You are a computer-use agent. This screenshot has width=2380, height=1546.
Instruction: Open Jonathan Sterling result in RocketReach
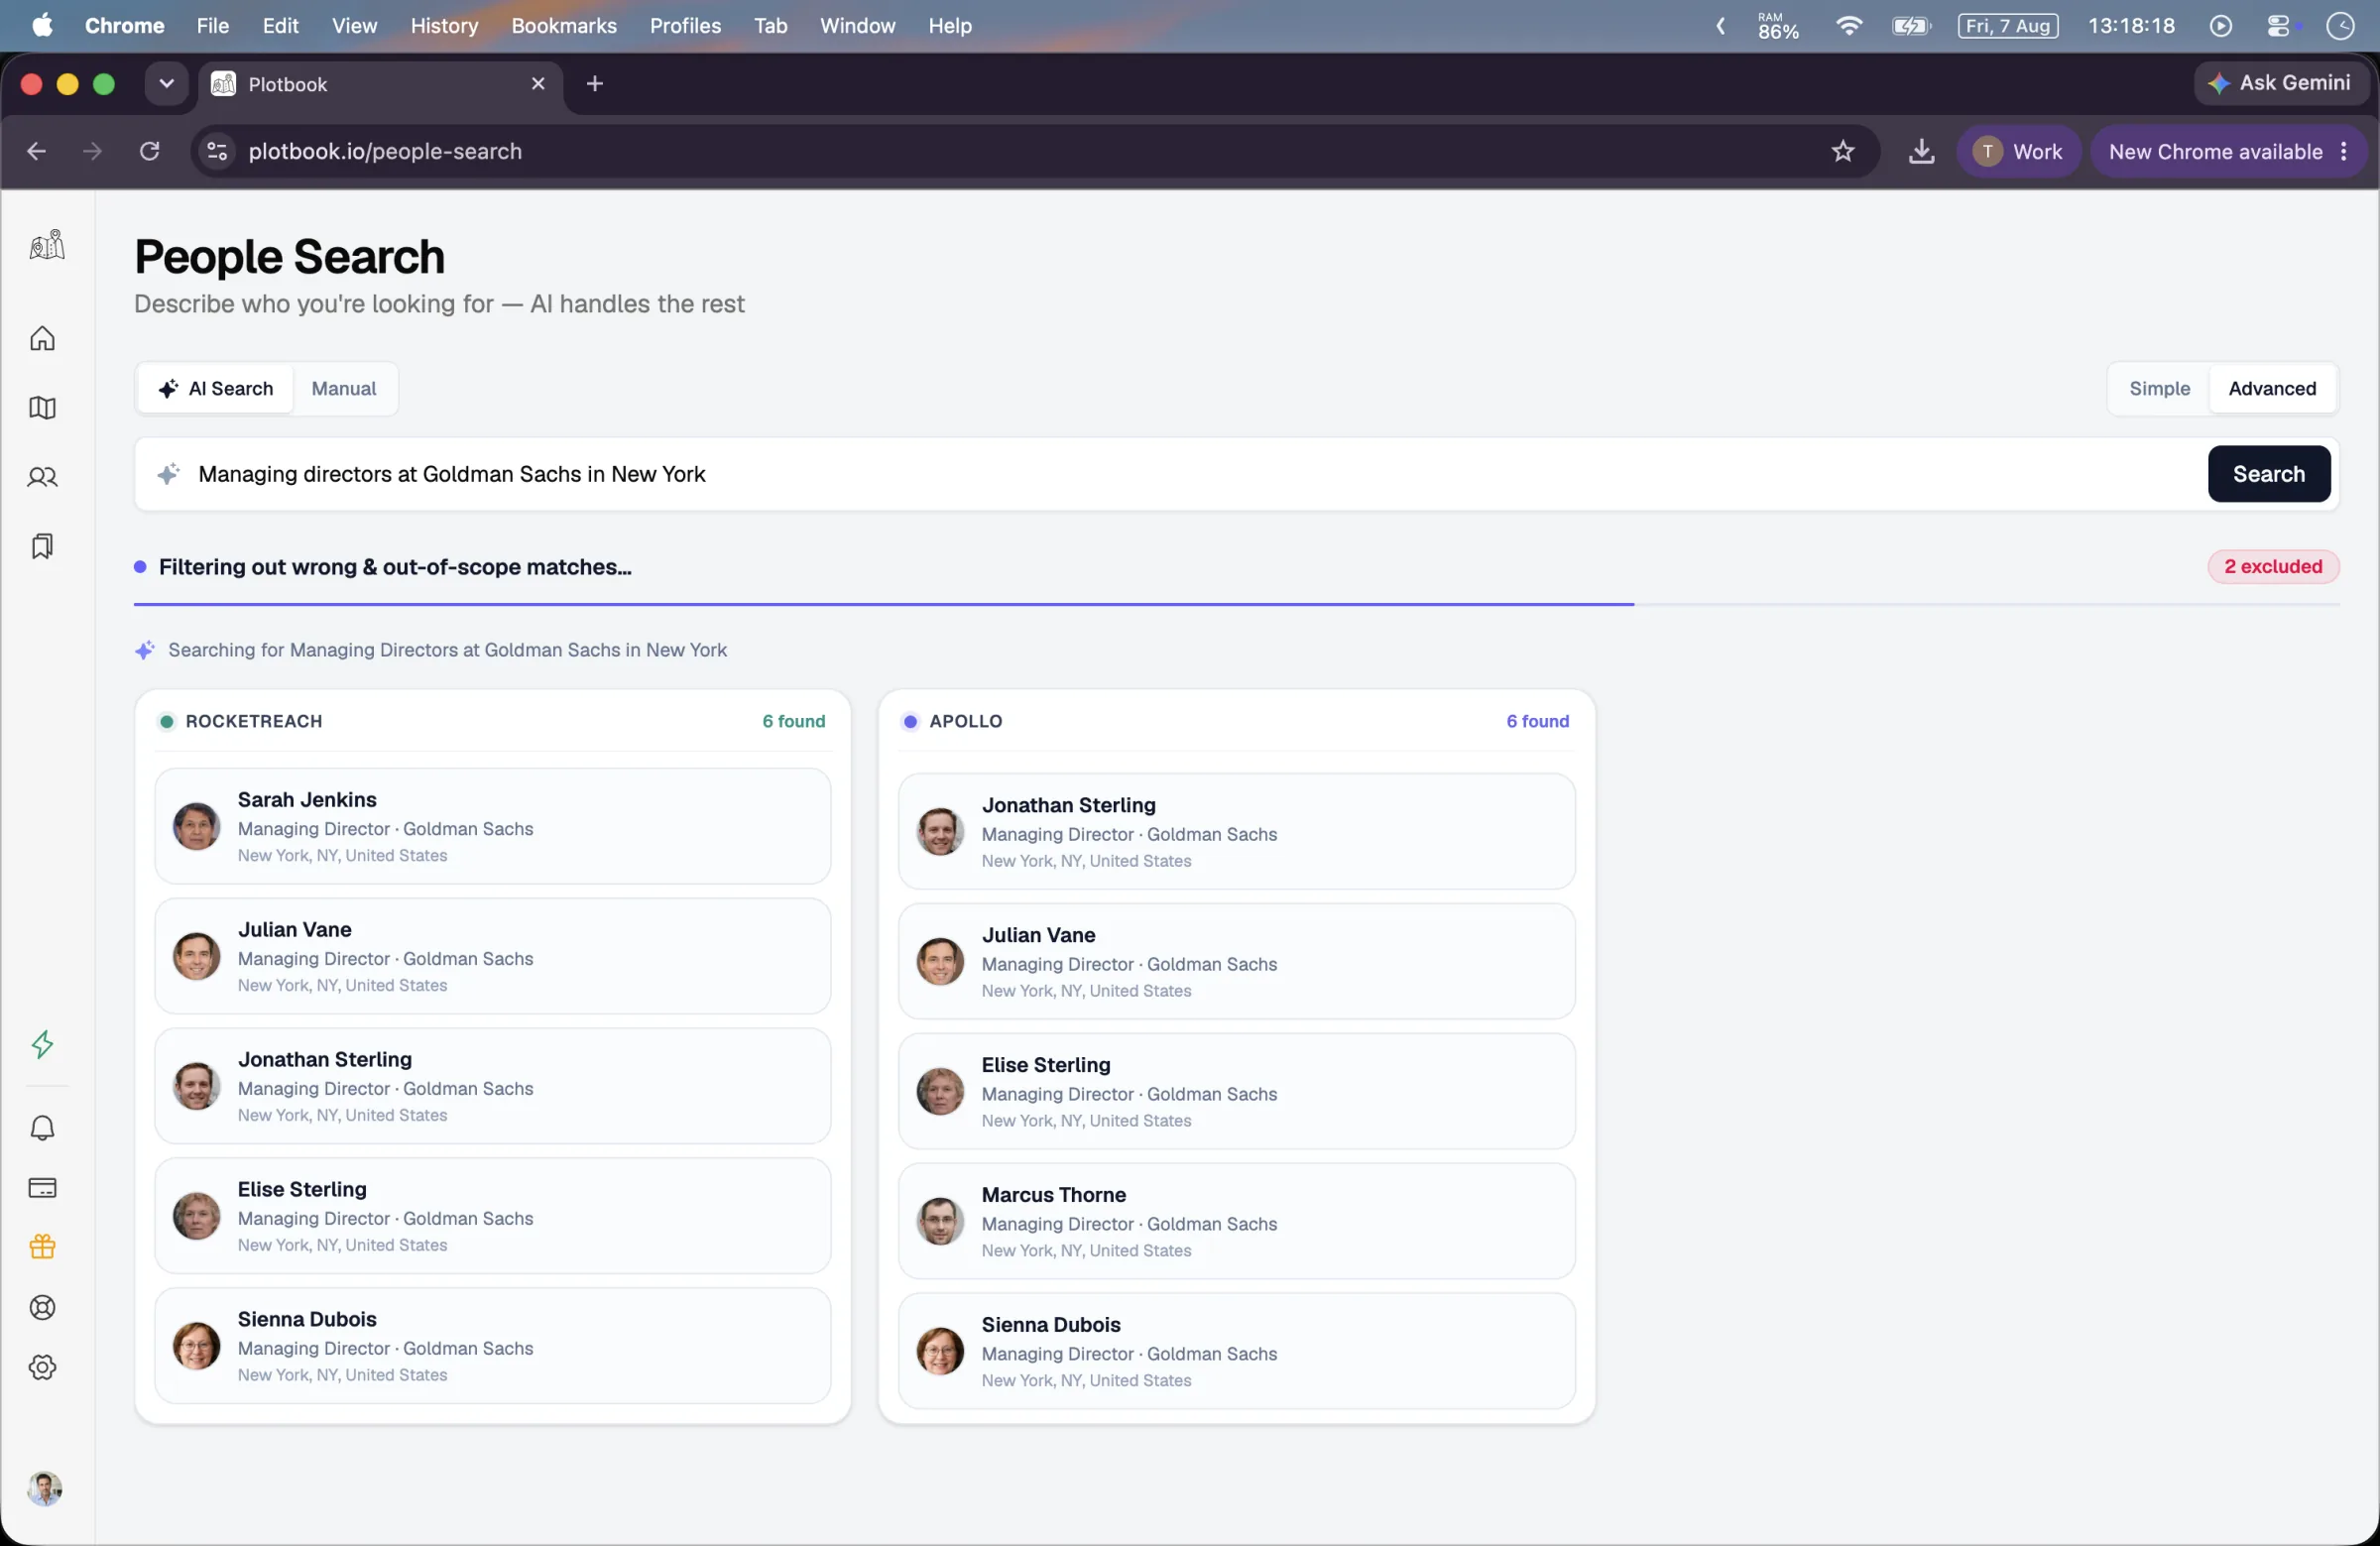pos(492,1086)
